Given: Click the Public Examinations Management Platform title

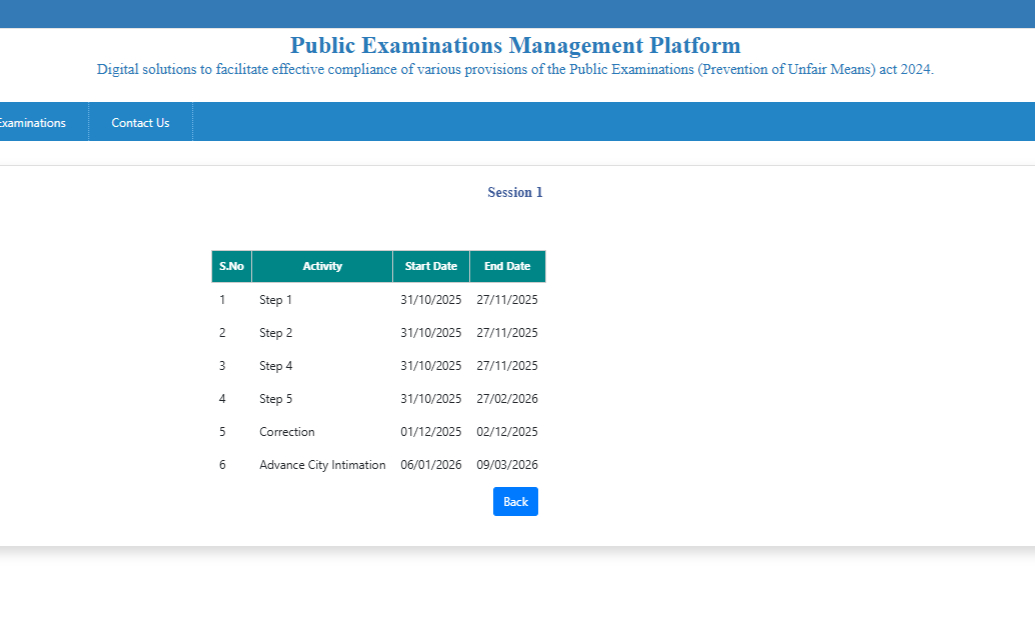Looking at the screenshot, I should point(514,45).
